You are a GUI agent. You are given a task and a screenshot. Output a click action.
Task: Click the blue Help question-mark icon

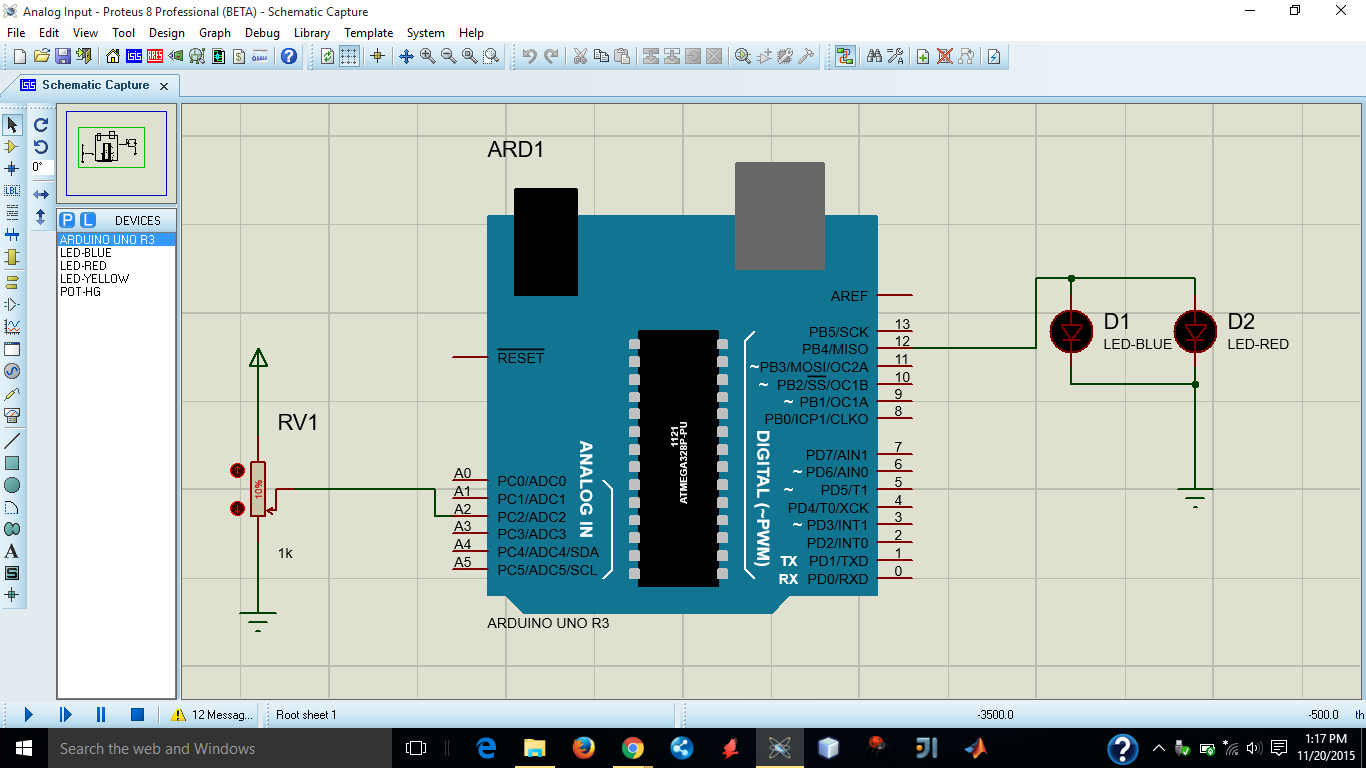tap(289, 56)
